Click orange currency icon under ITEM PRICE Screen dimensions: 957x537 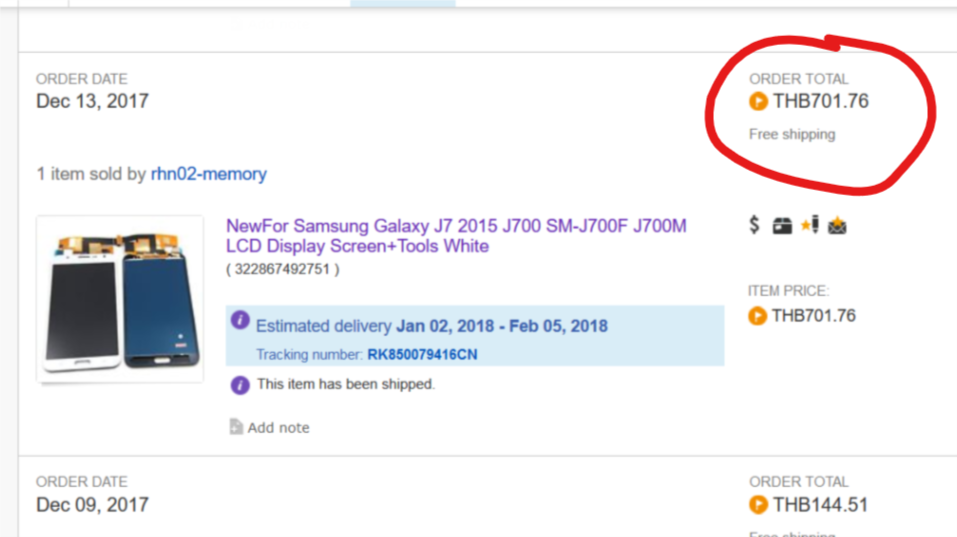click(x=757, y=316)
